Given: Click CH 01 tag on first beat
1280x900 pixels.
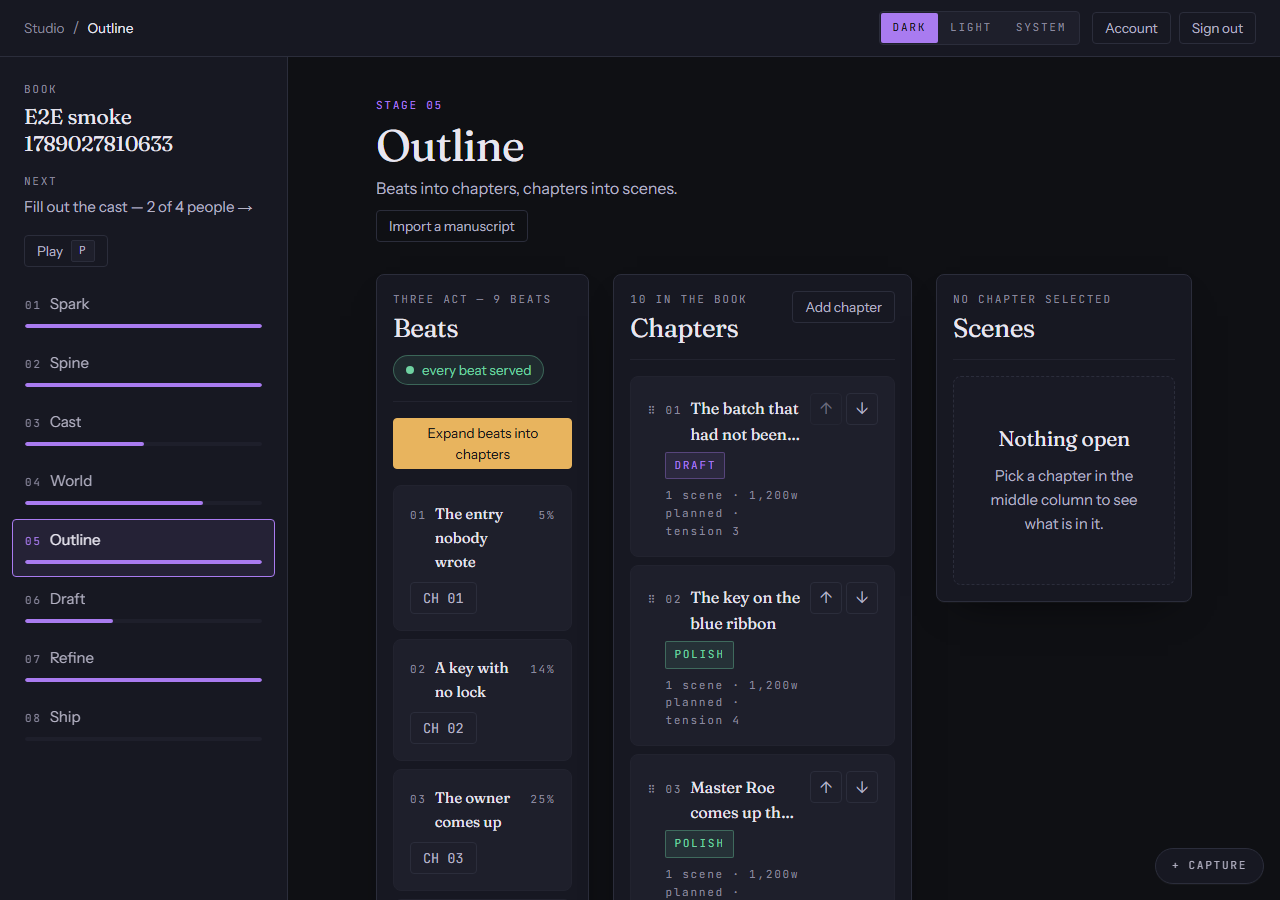Looking at the screenshot, I should 443,598.
